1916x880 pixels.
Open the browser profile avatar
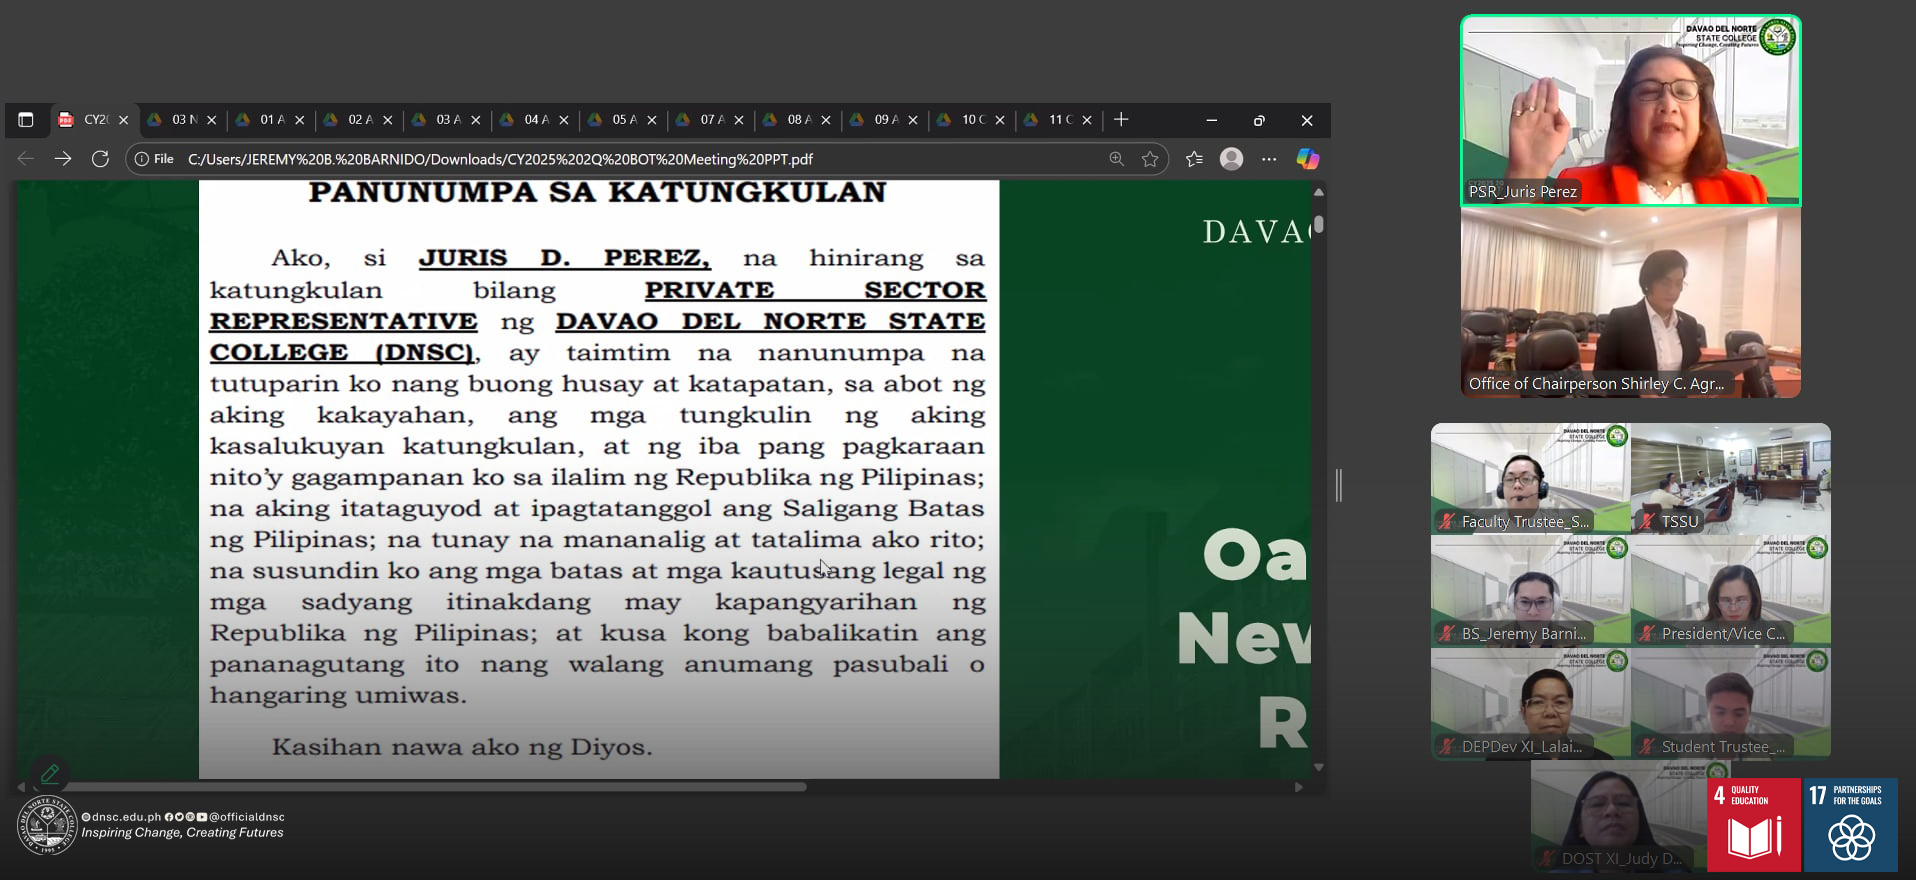click(1232, 159)
